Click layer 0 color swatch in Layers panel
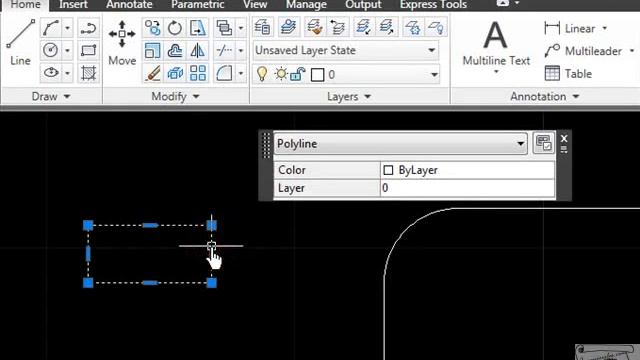 pos(318,75)
